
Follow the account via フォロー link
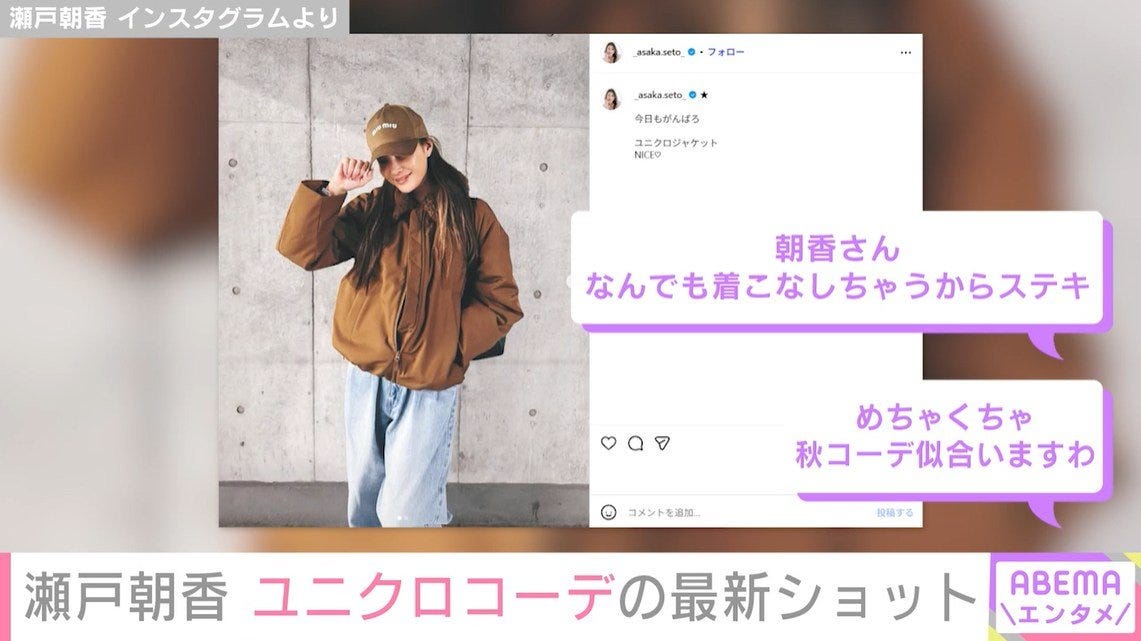(725, 52)
